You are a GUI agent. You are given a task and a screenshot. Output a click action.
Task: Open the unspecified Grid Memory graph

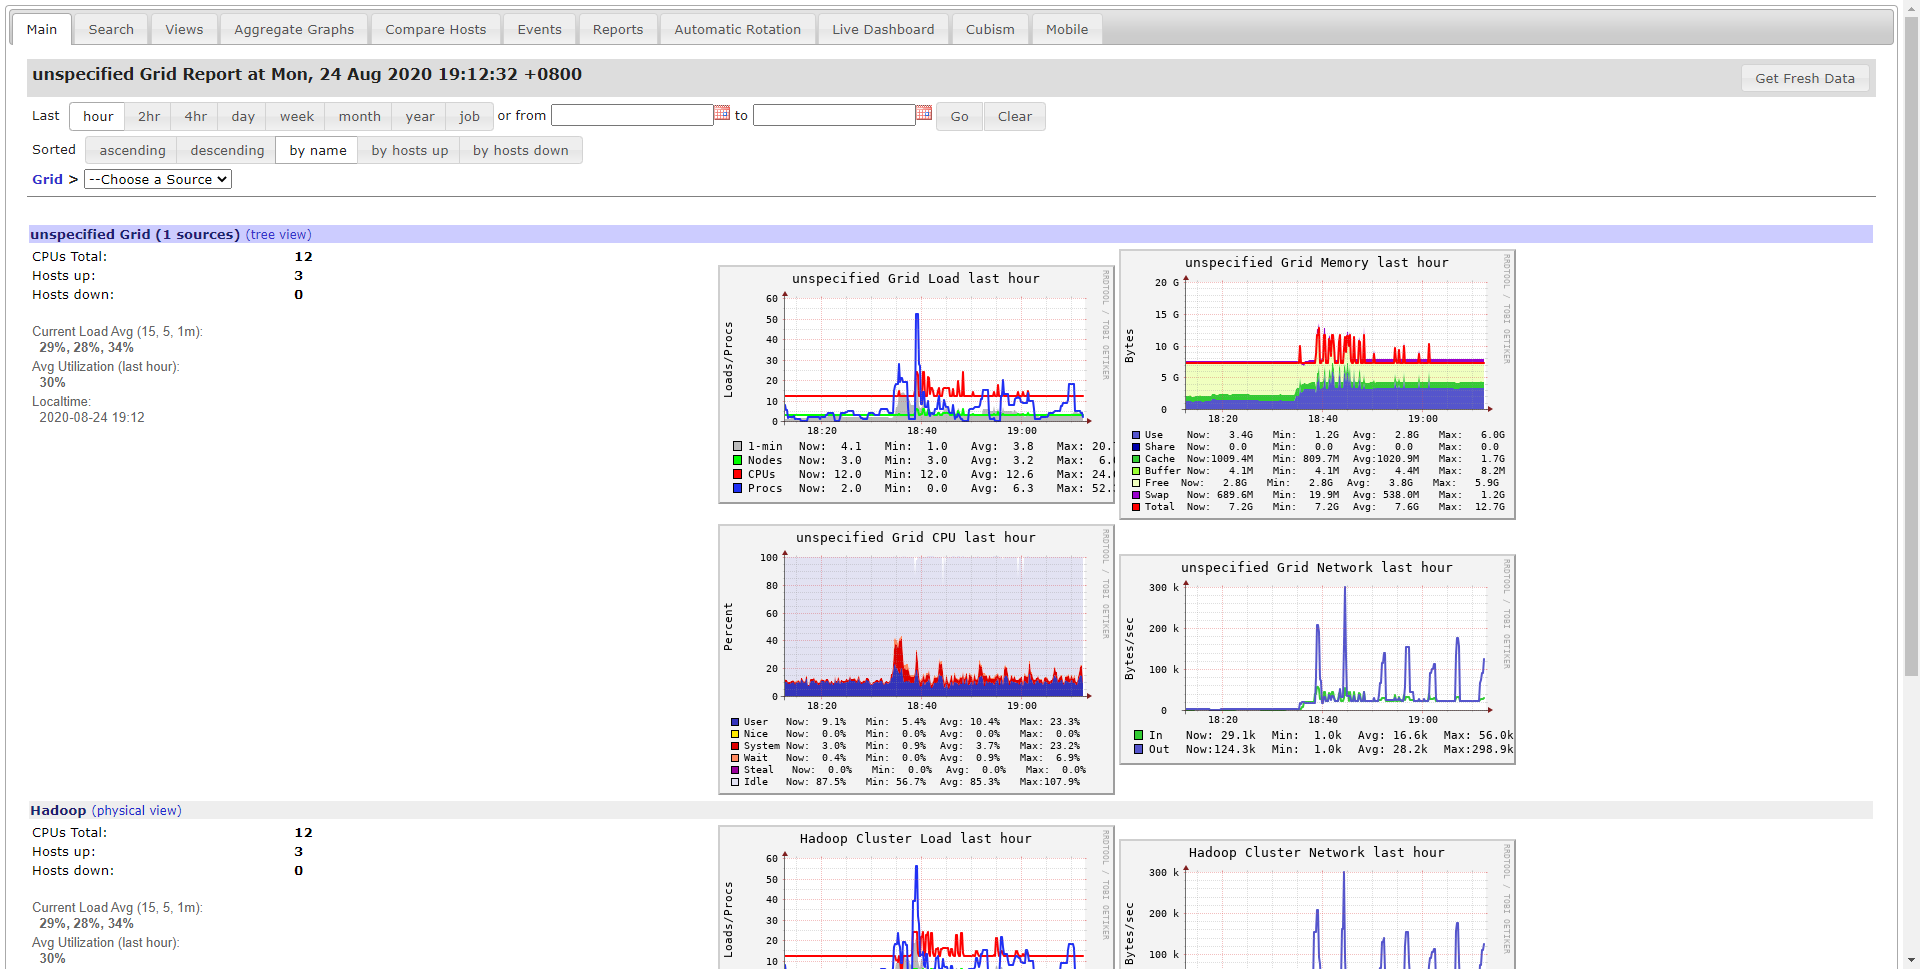point(1317,385)
